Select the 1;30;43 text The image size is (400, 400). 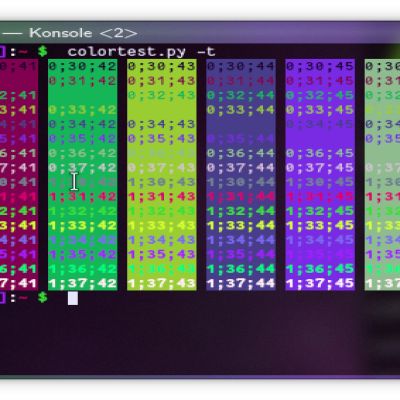[162, 182]
